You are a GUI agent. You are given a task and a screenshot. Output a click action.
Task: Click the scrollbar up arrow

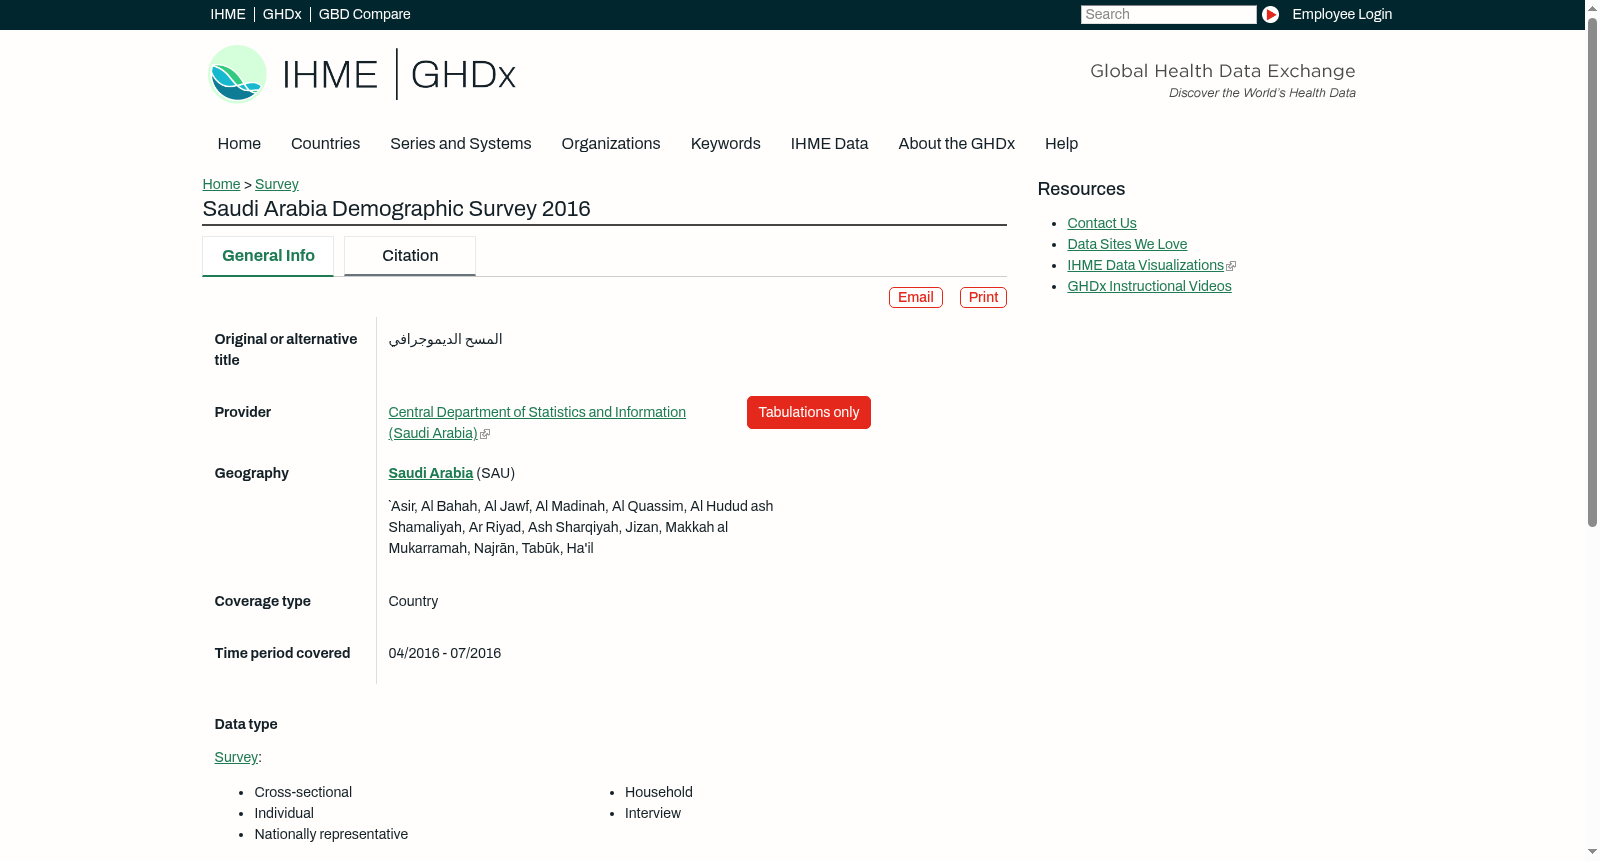coord(1592,7)
